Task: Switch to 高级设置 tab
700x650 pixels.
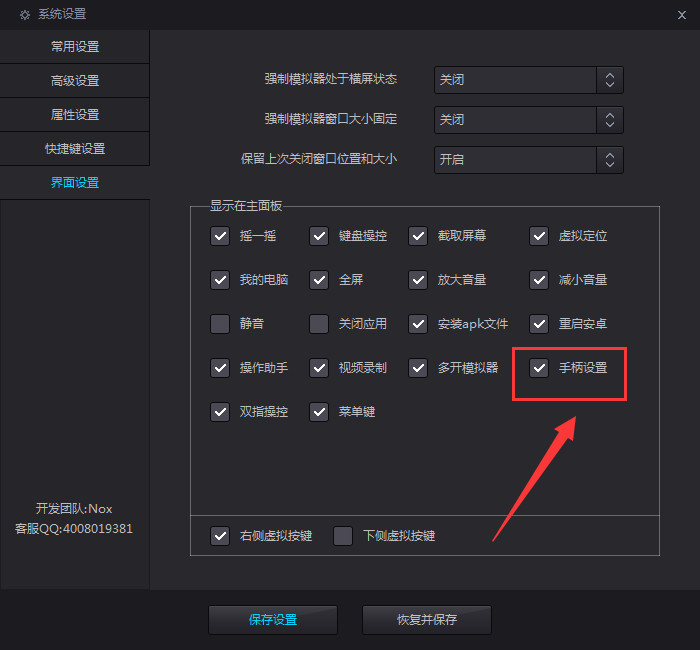Action: [x=75, y=81]
